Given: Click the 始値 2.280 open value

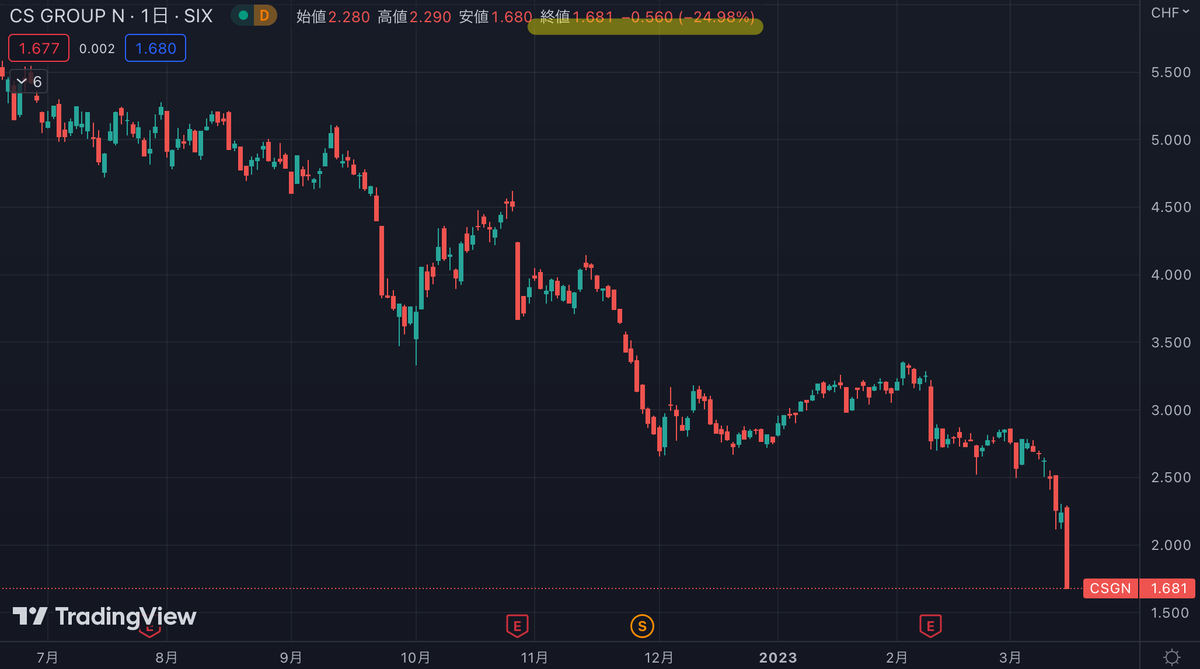Looking at the screenshot, I should pos(333,15).
